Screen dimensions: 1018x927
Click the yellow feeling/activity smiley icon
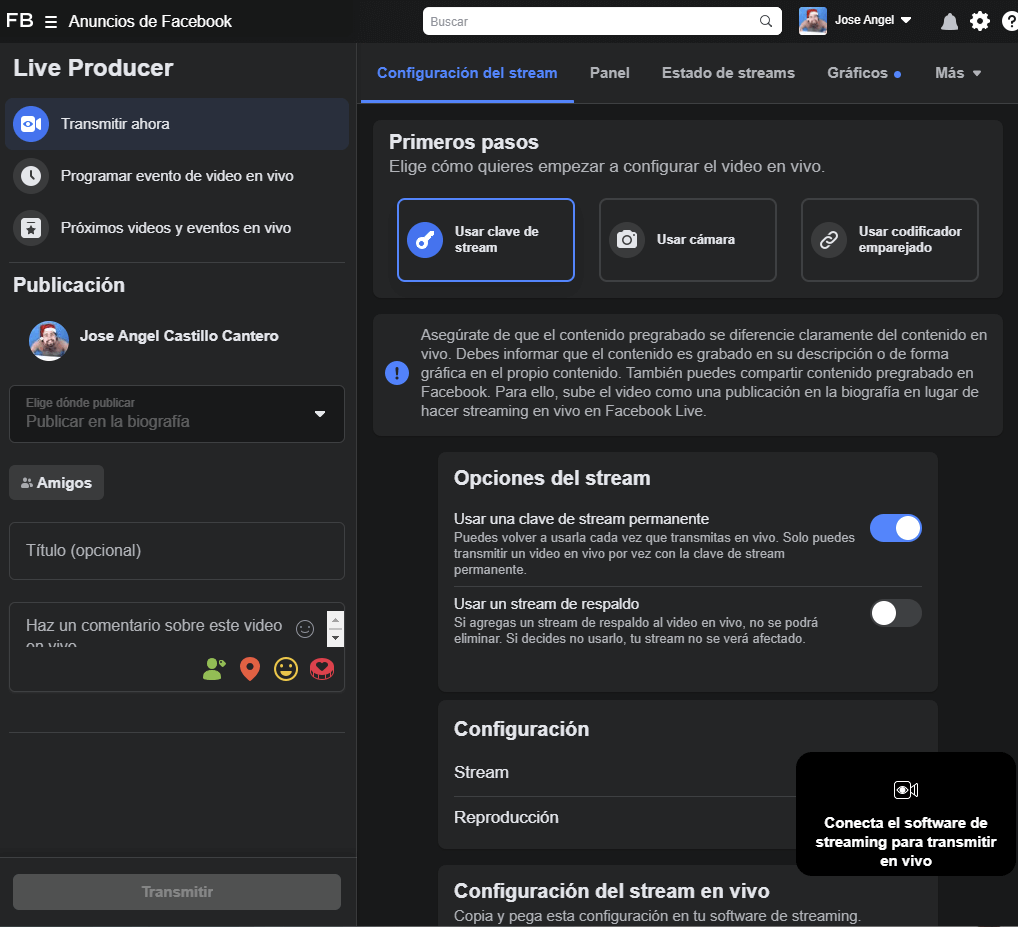[x=286, y=669]
